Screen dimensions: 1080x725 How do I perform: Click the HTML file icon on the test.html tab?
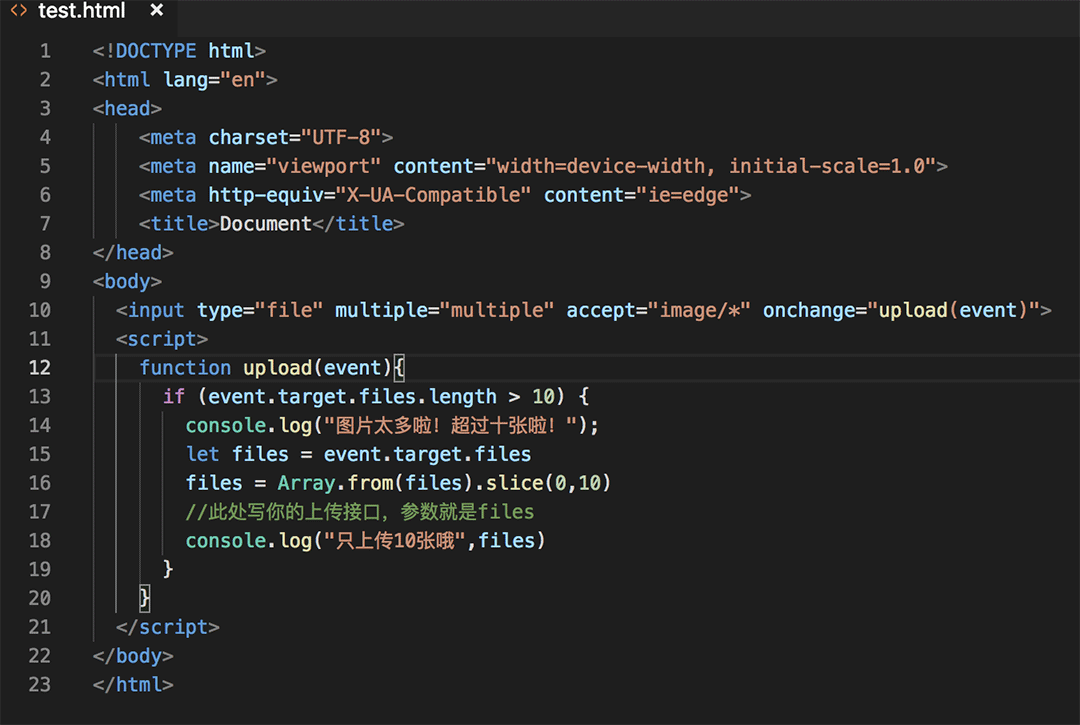click(x=19, y=10)
